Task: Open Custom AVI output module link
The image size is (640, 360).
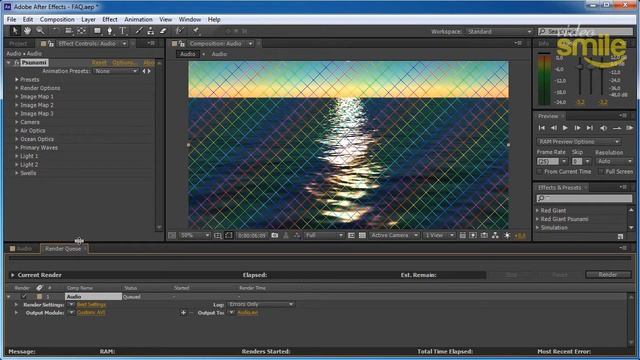Action: coord(91,313)
